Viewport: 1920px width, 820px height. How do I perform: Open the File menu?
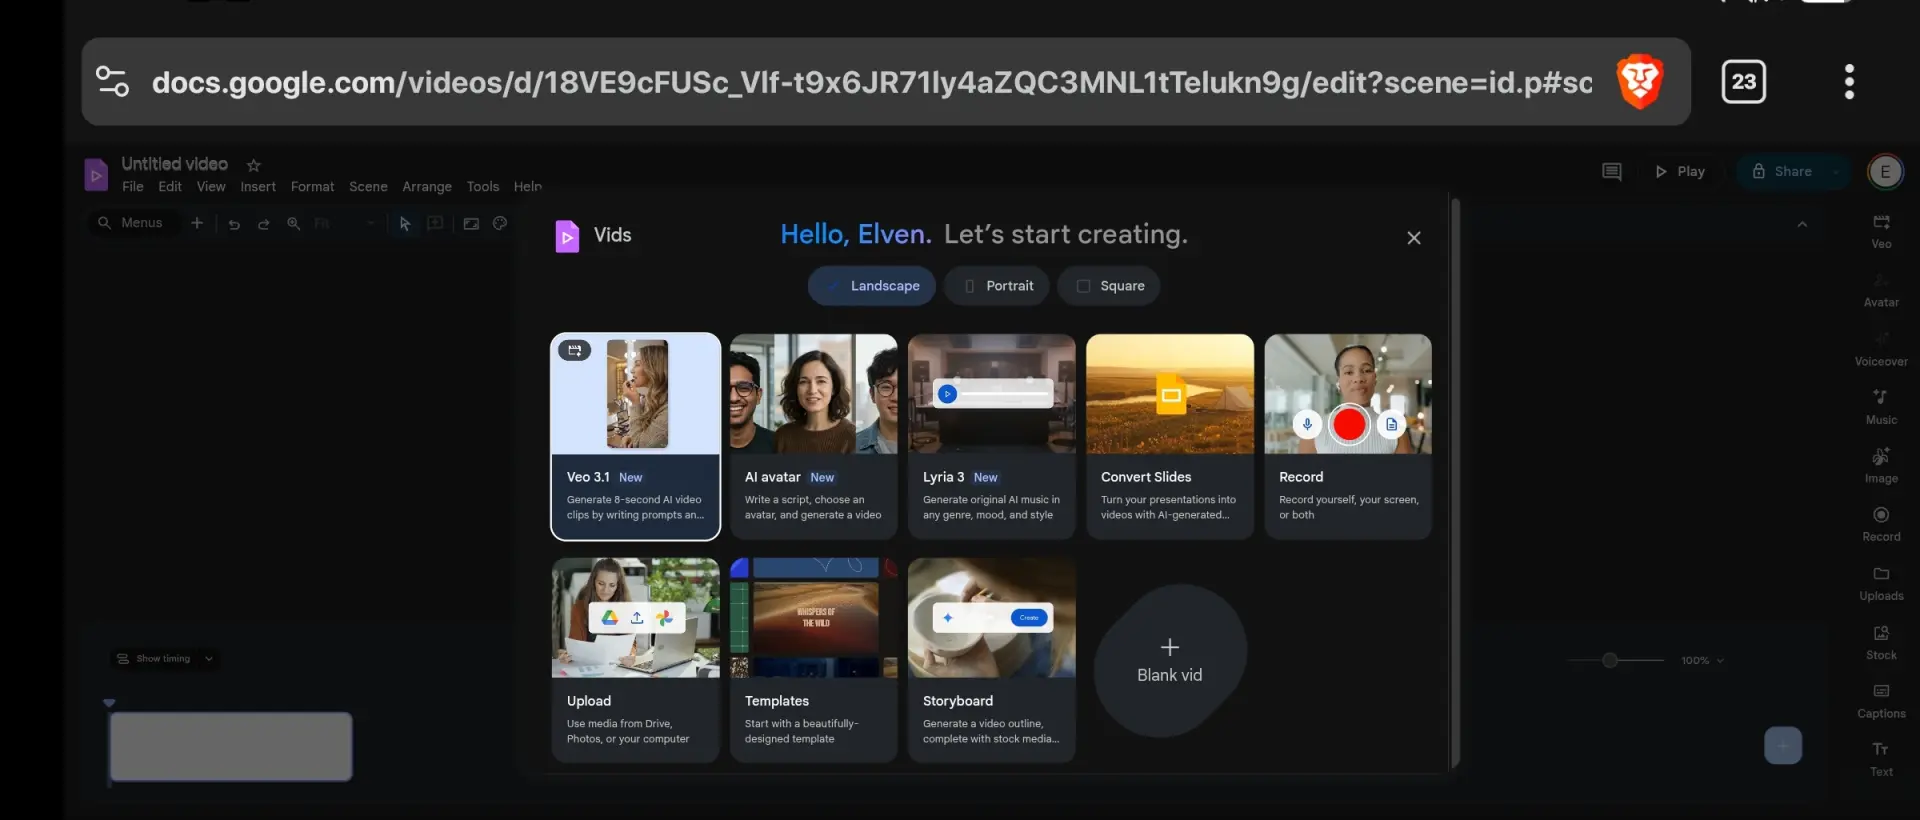point(133,187)
